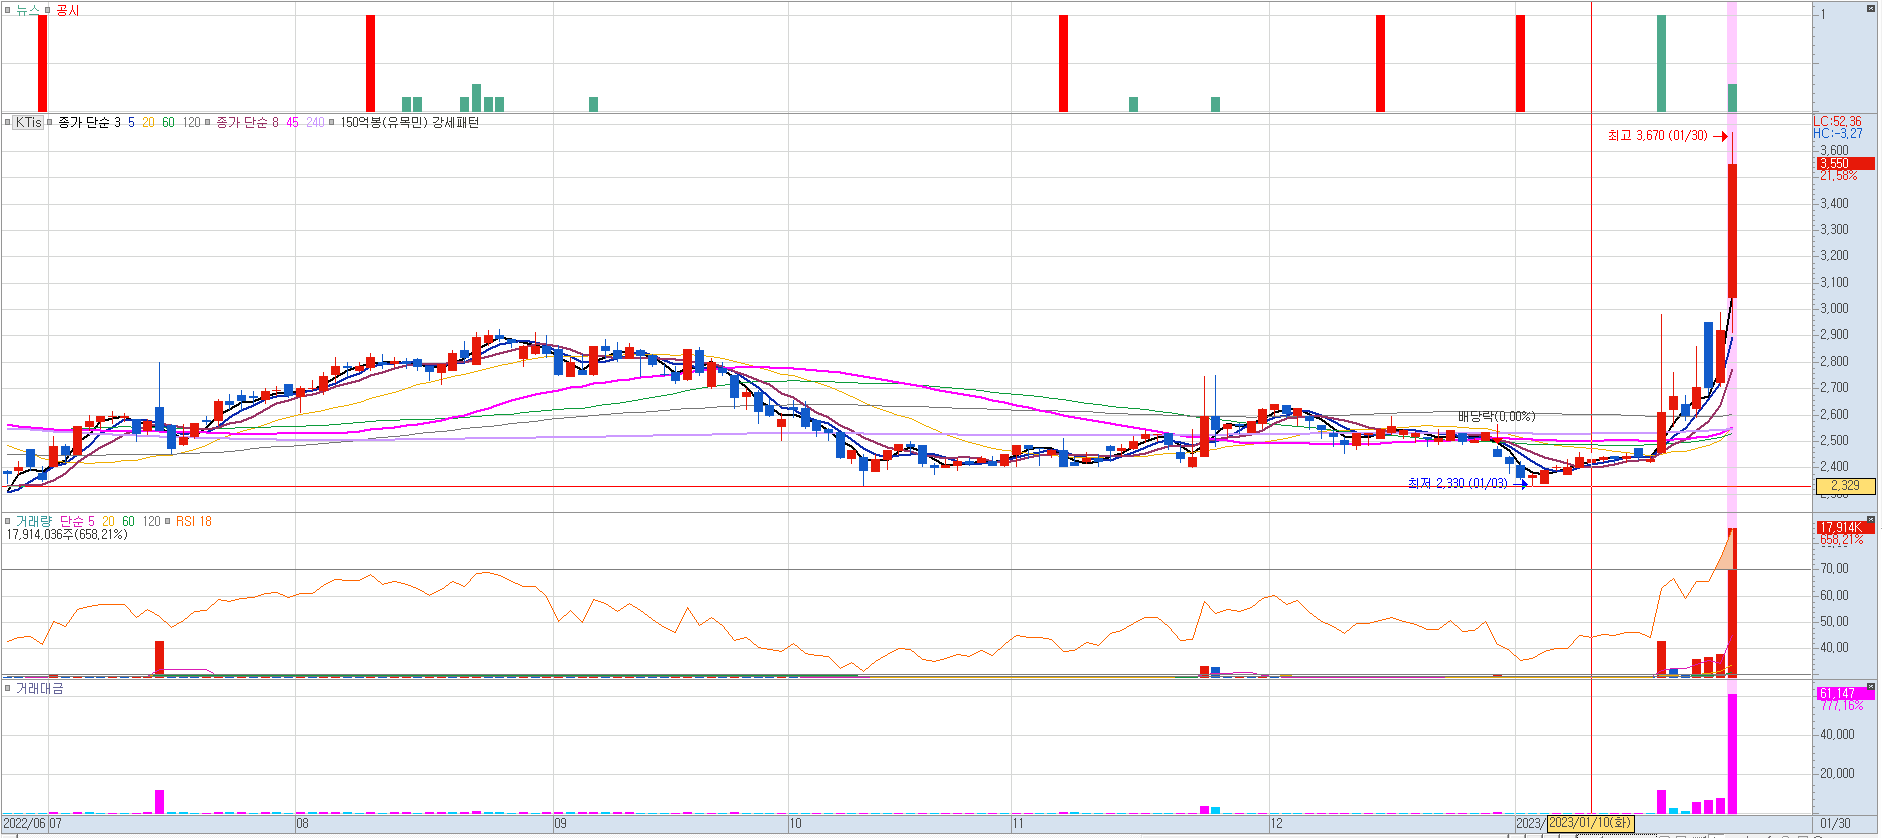1882x838 pixels.
Task: Select the 종가 단순 8 legend label
Action: (x=247, y=122)
